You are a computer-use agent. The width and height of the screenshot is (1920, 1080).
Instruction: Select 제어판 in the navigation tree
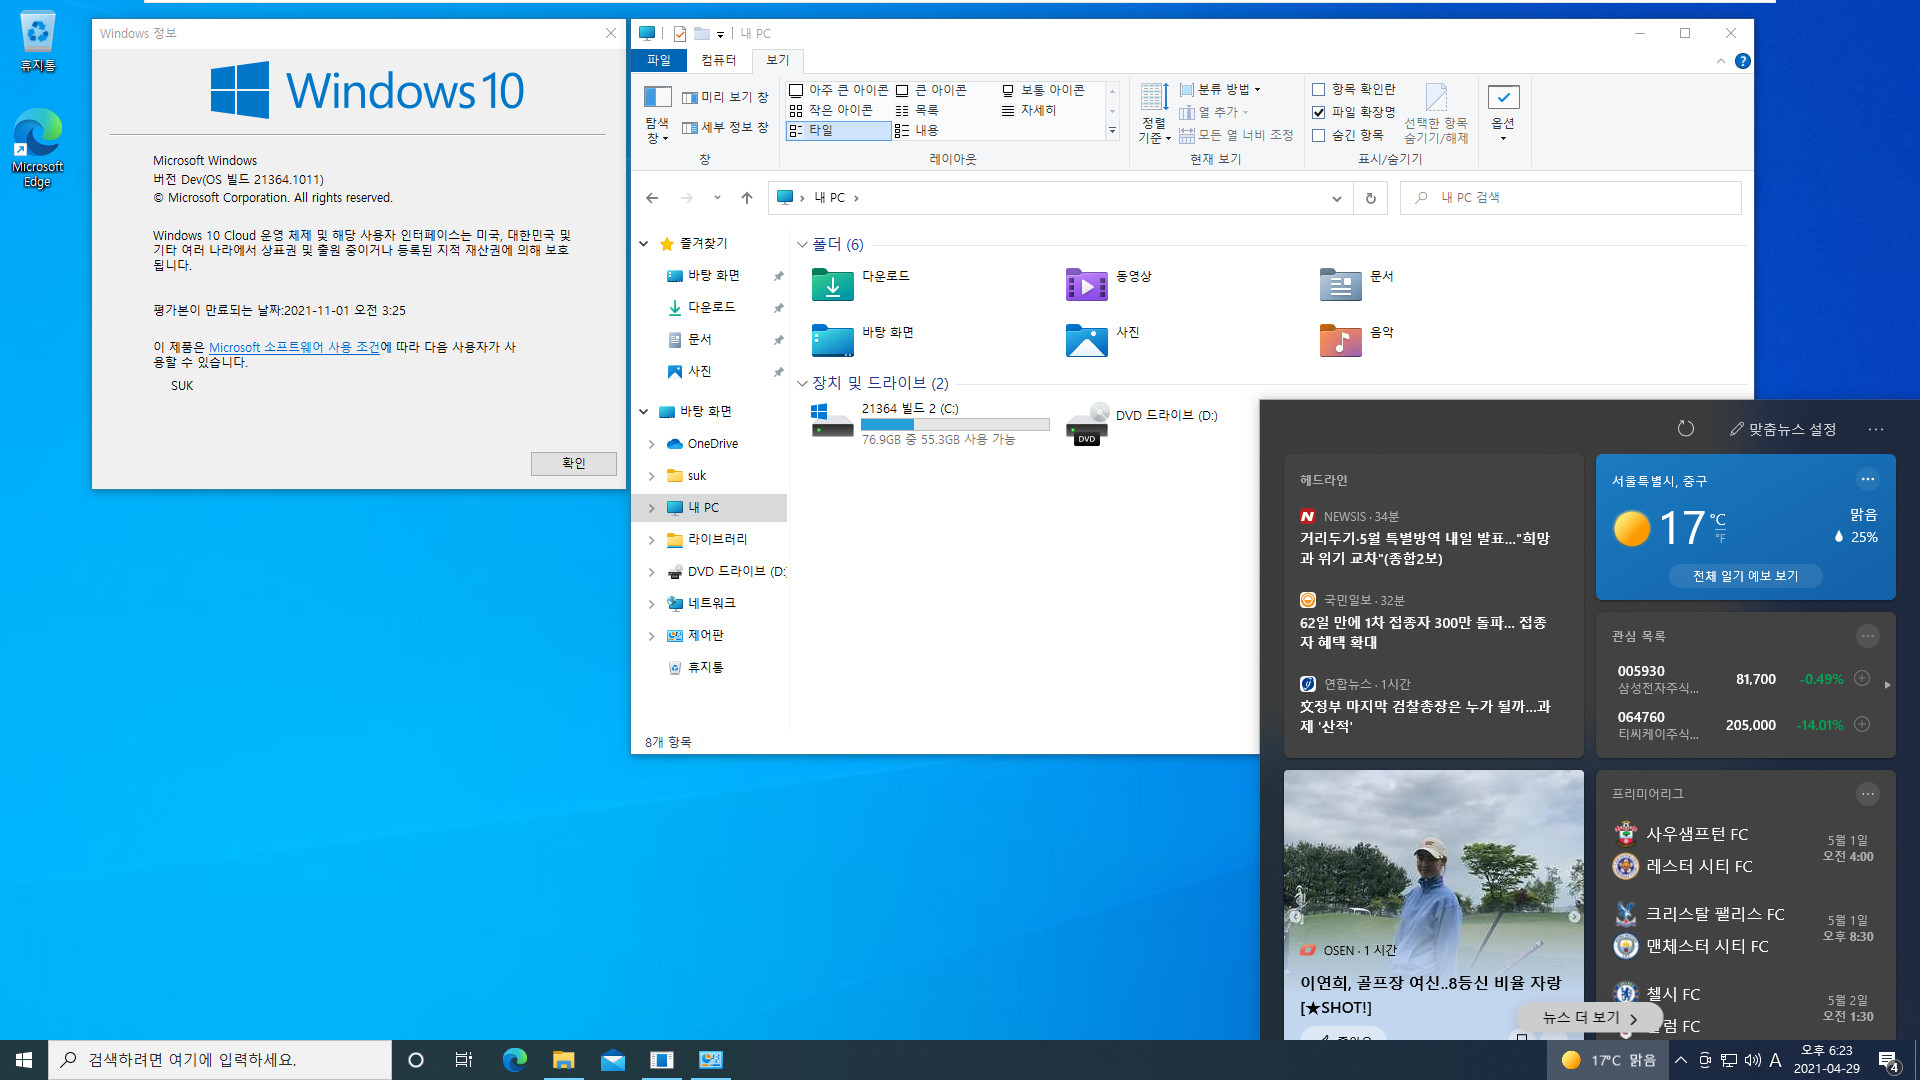click(705, 635)
